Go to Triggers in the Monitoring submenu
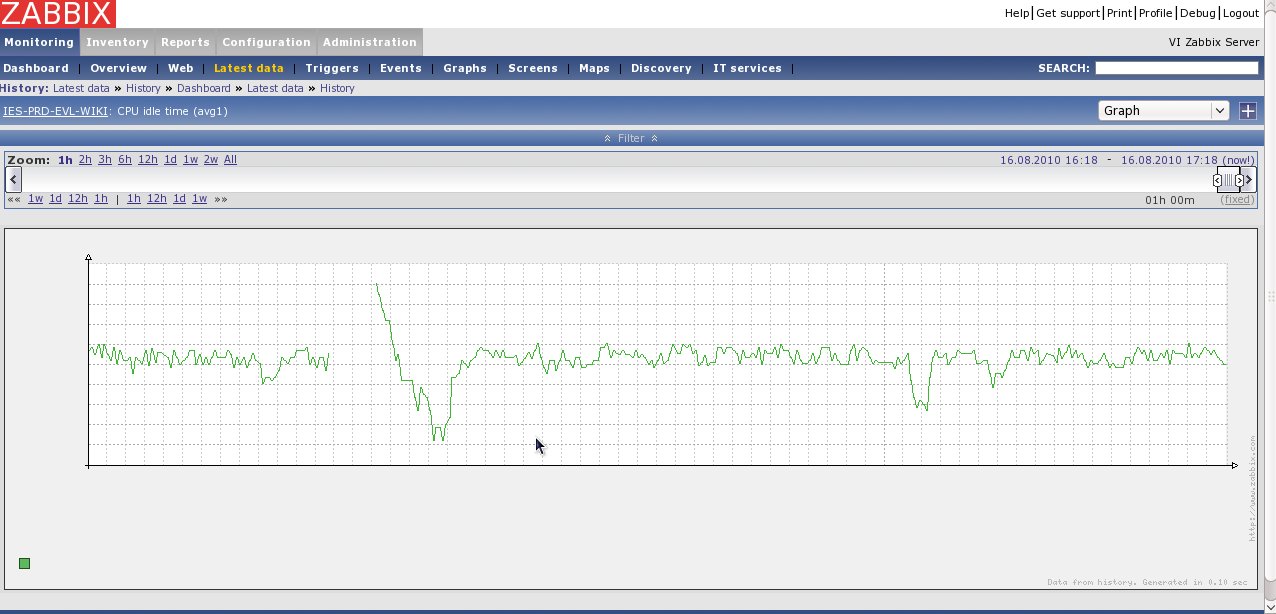This screenshot has width=1276, height=614. tap(331, 68)
